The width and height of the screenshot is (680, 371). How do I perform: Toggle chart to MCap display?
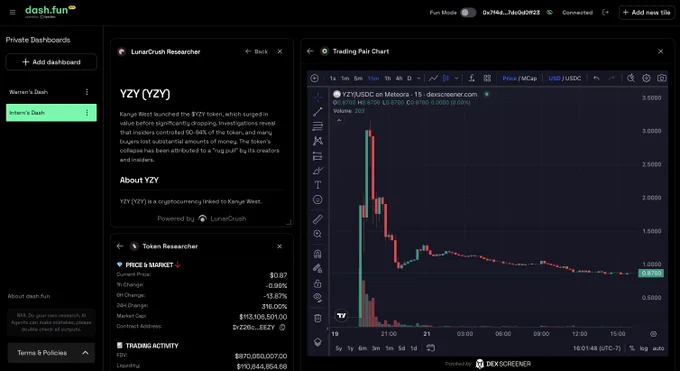(x=529, y=79)
